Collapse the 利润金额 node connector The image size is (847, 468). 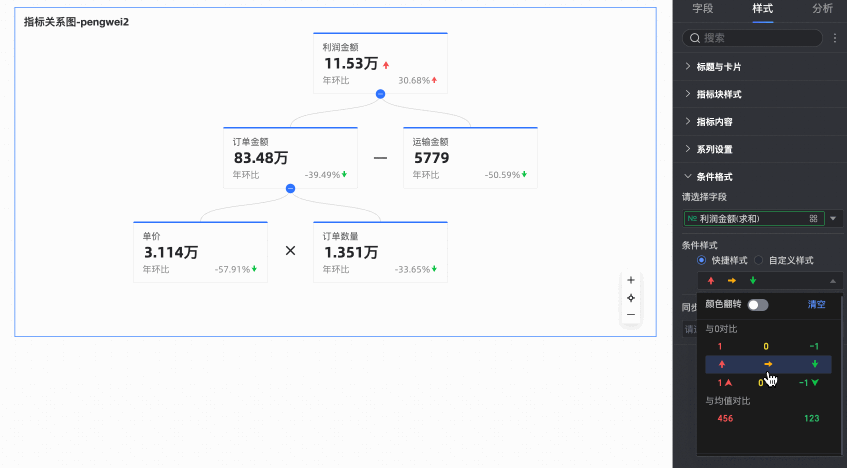coord(380,94)
